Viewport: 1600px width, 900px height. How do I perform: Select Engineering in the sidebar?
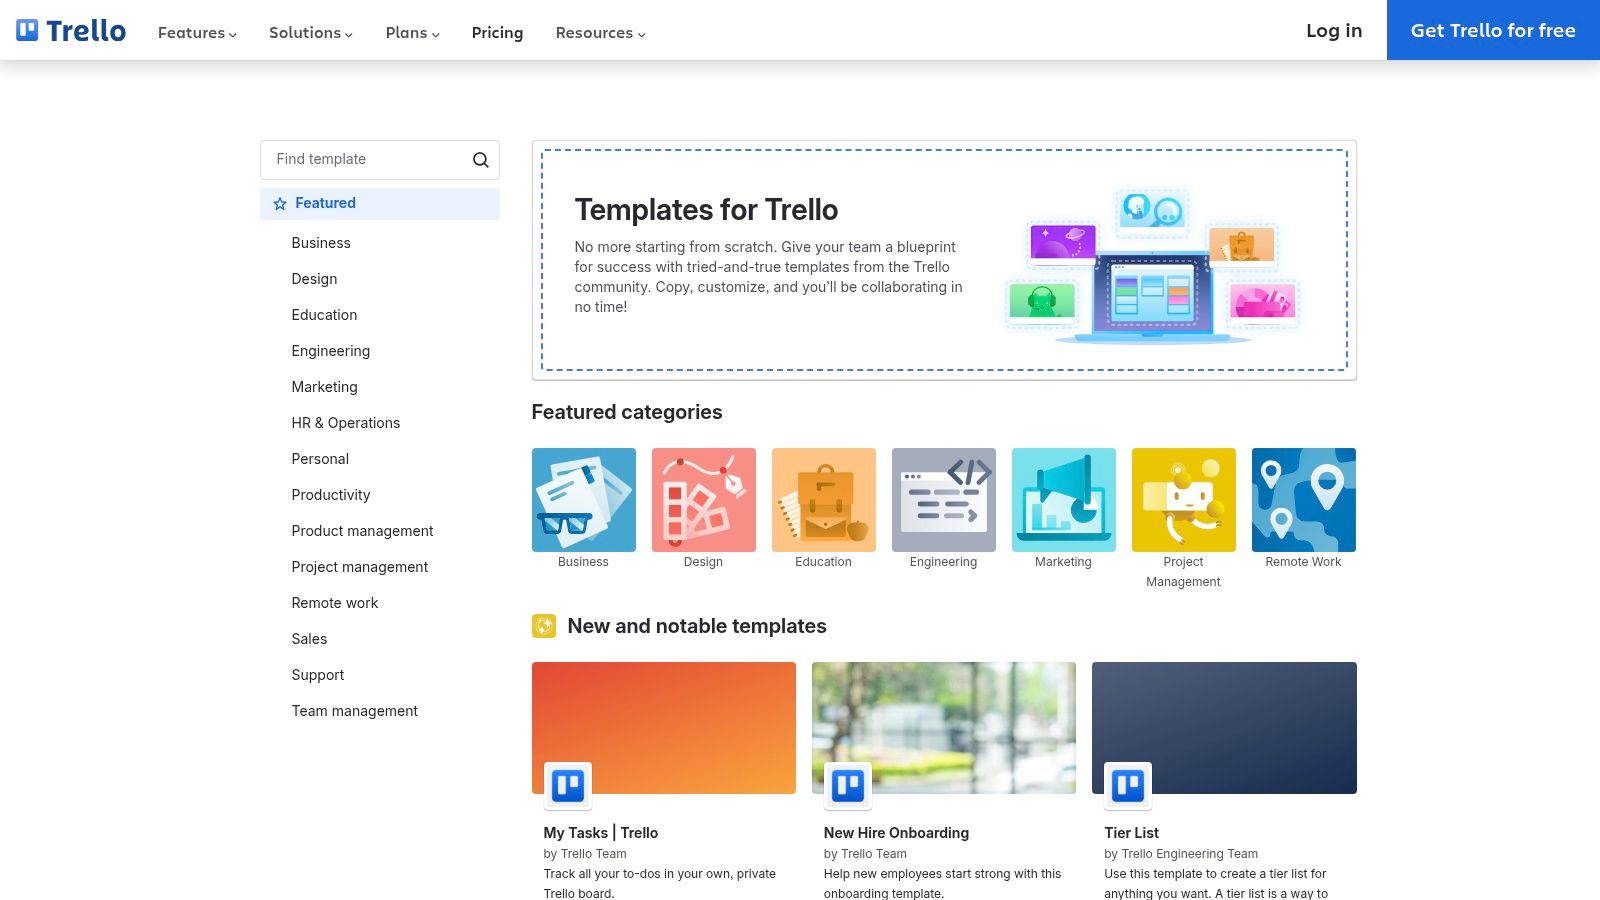[331, 351]
